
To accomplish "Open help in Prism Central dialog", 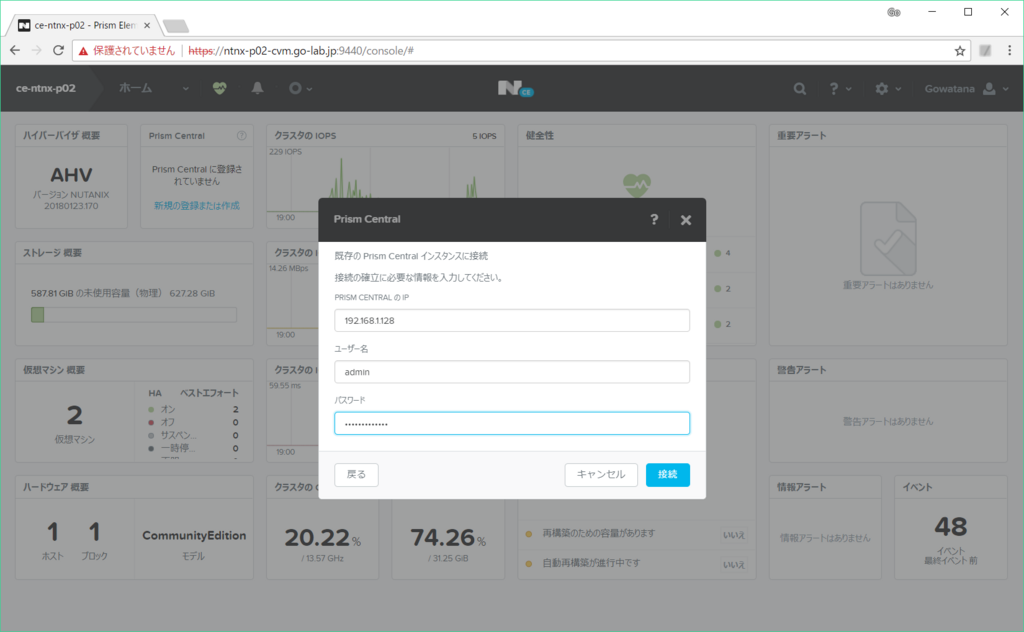I will tap(654, 219).
